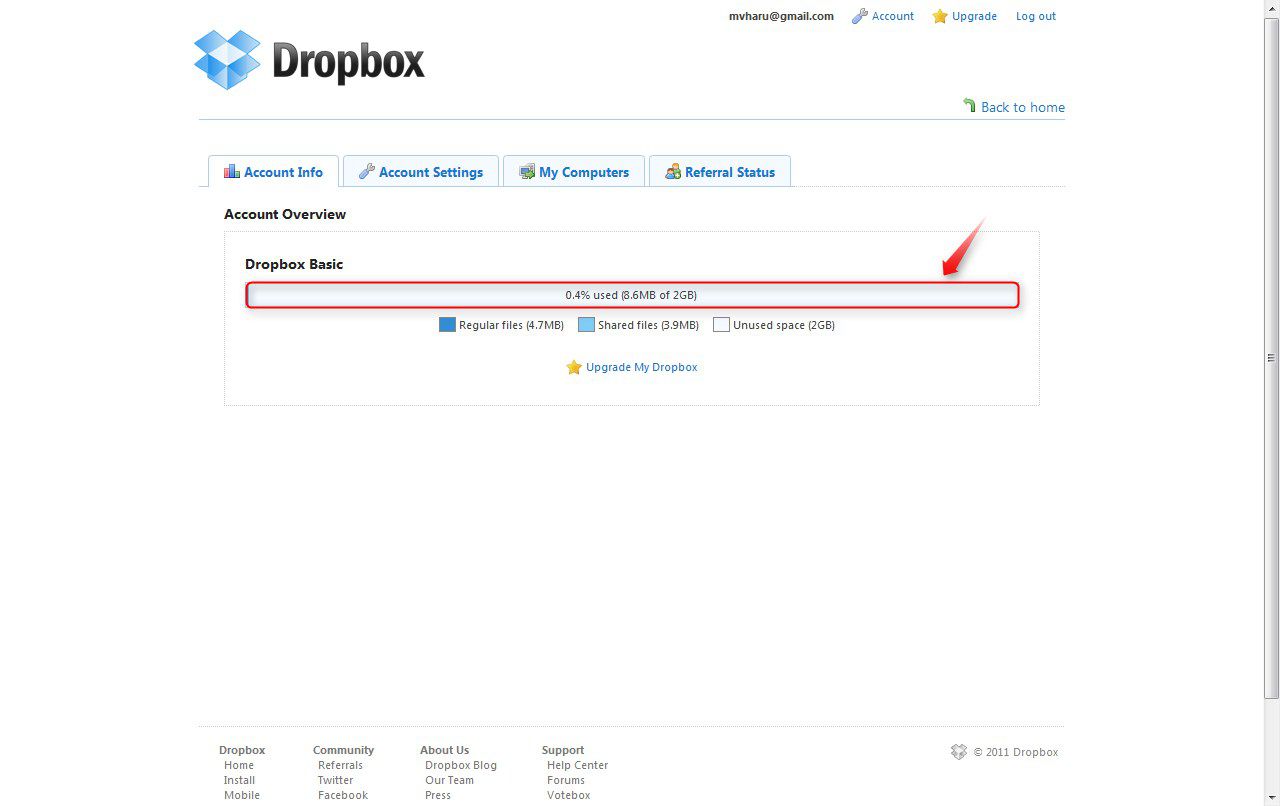Click the Account Overview heading
Viewport: 1280px width, 806px height.
tap(285, 214)
